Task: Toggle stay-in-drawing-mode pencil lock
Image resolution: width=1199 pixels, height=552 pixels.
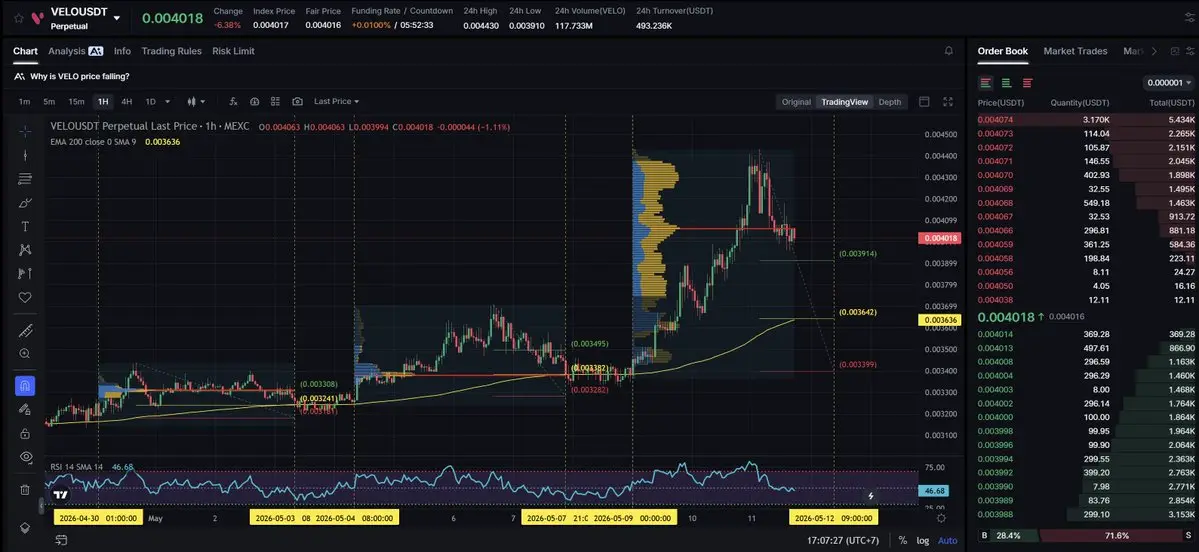Action: [25, 409]
